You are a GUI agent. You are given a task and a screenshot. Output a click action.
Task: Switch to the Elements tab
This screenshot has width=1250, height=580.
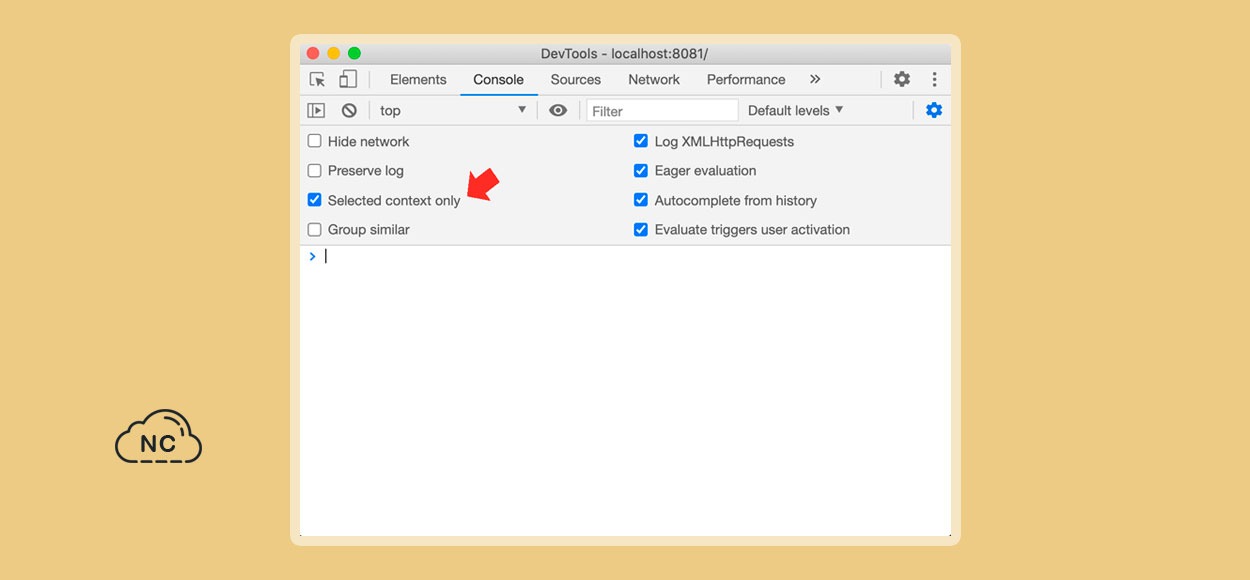(x=418, y=80)
